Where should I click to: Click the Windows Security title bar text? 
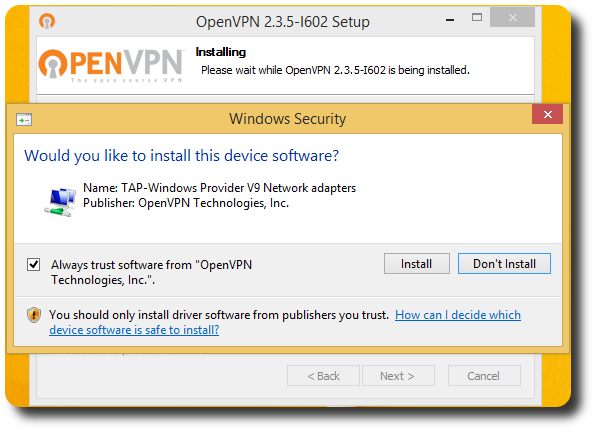[287, 119]
